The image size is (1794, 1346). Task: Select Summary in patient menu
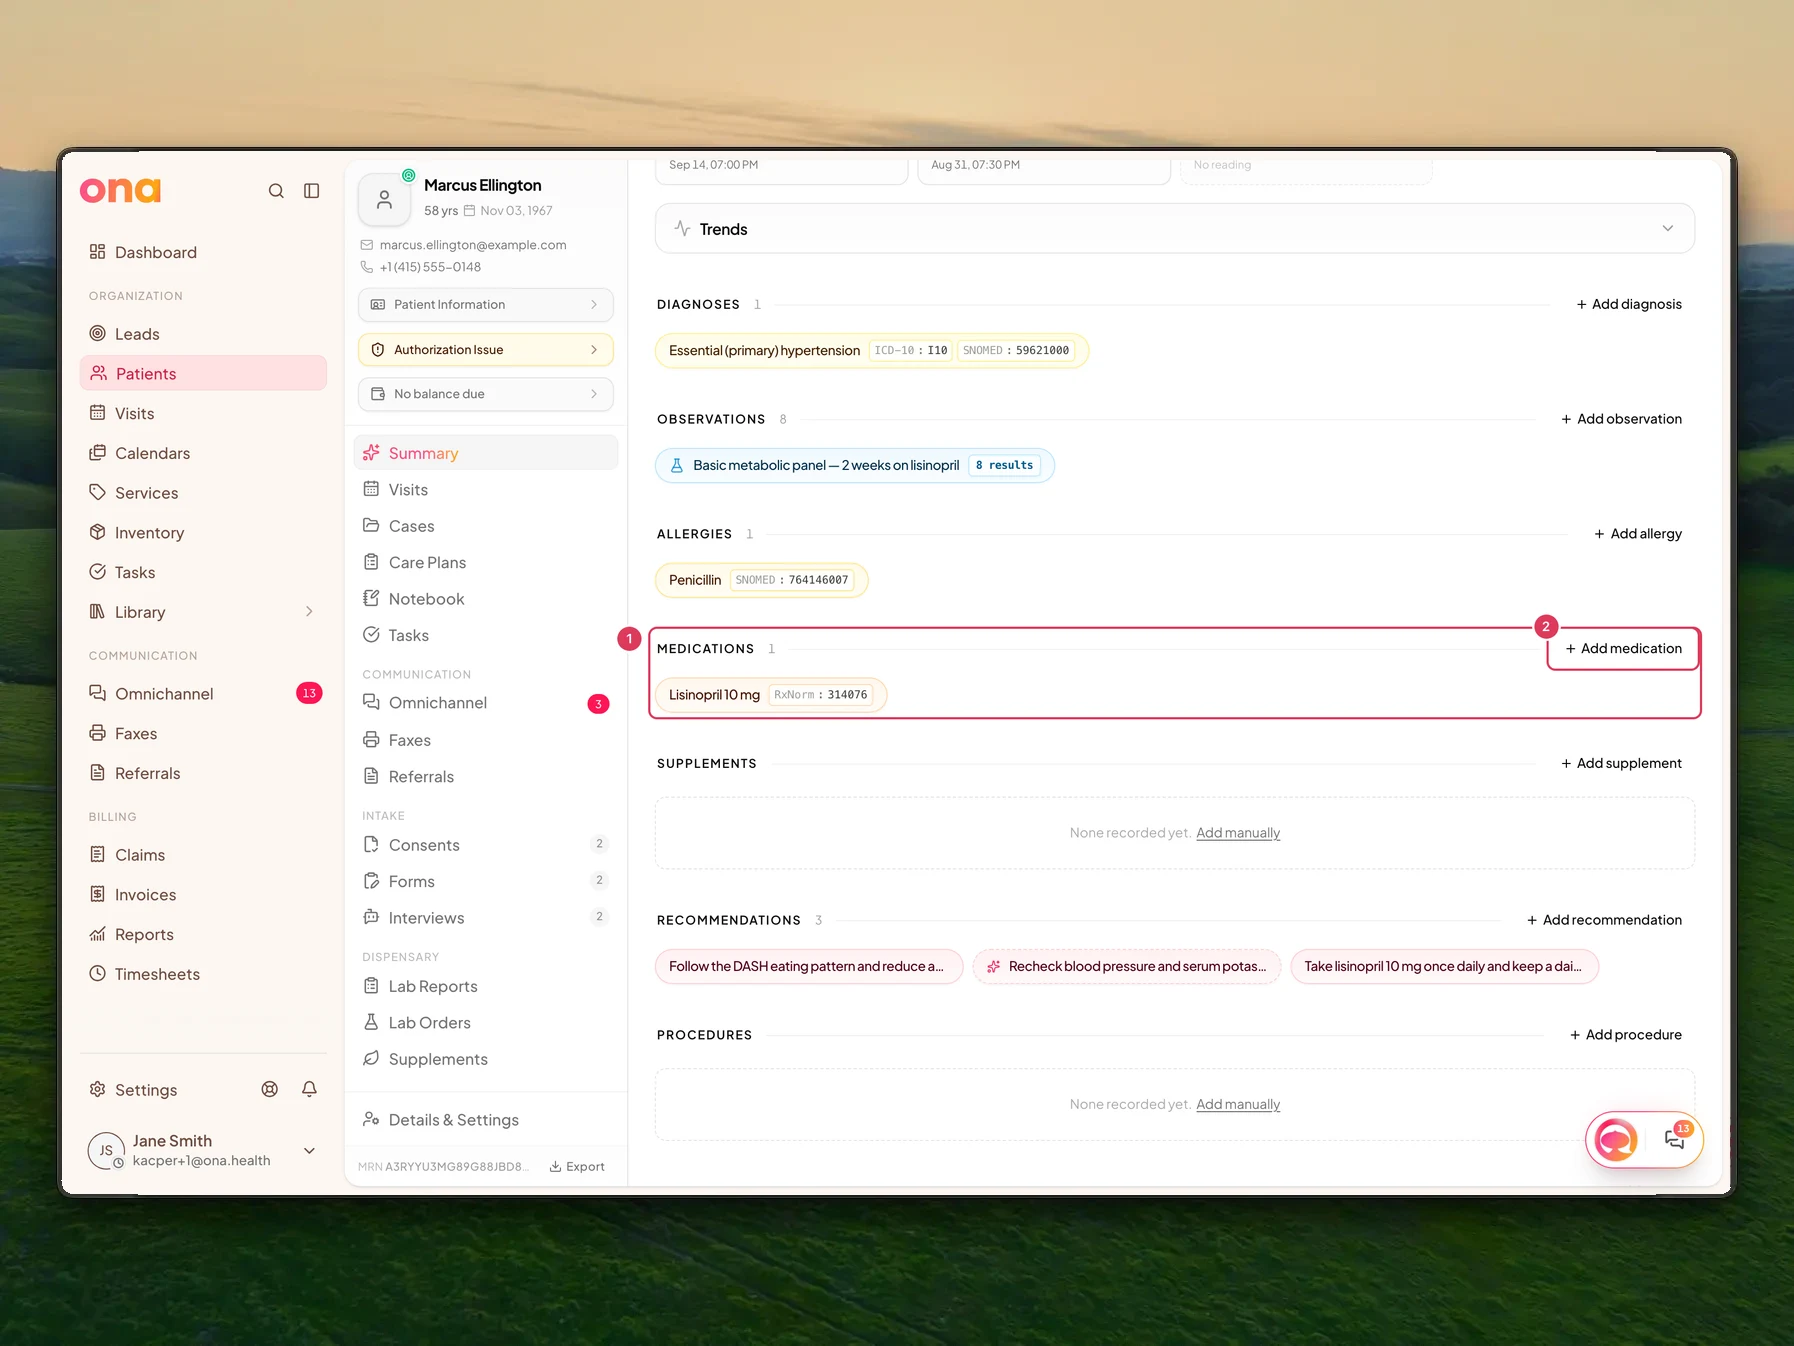[486, 453]
